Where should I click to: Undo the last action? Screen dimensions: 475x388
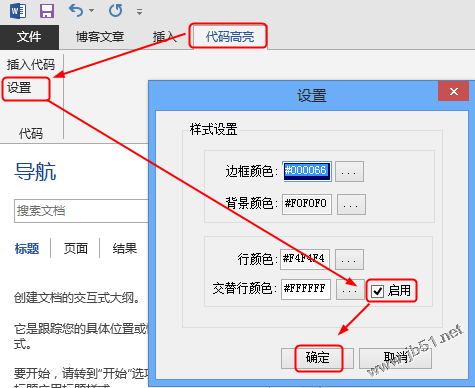(76, 11)
